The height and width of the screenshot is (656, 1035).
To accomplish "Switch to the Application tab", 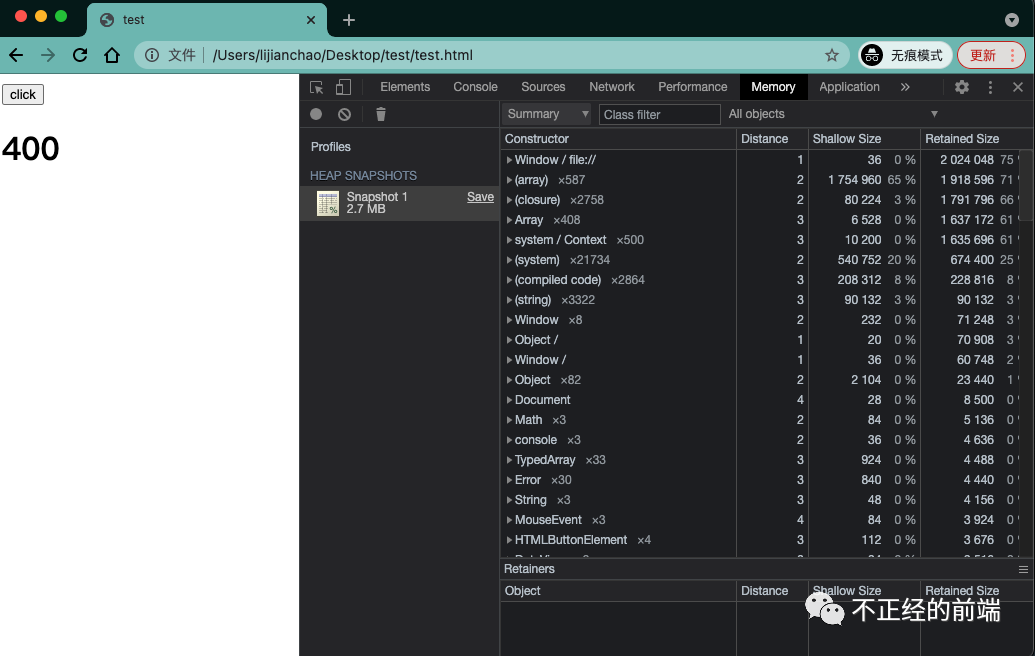I will [849, 87].
